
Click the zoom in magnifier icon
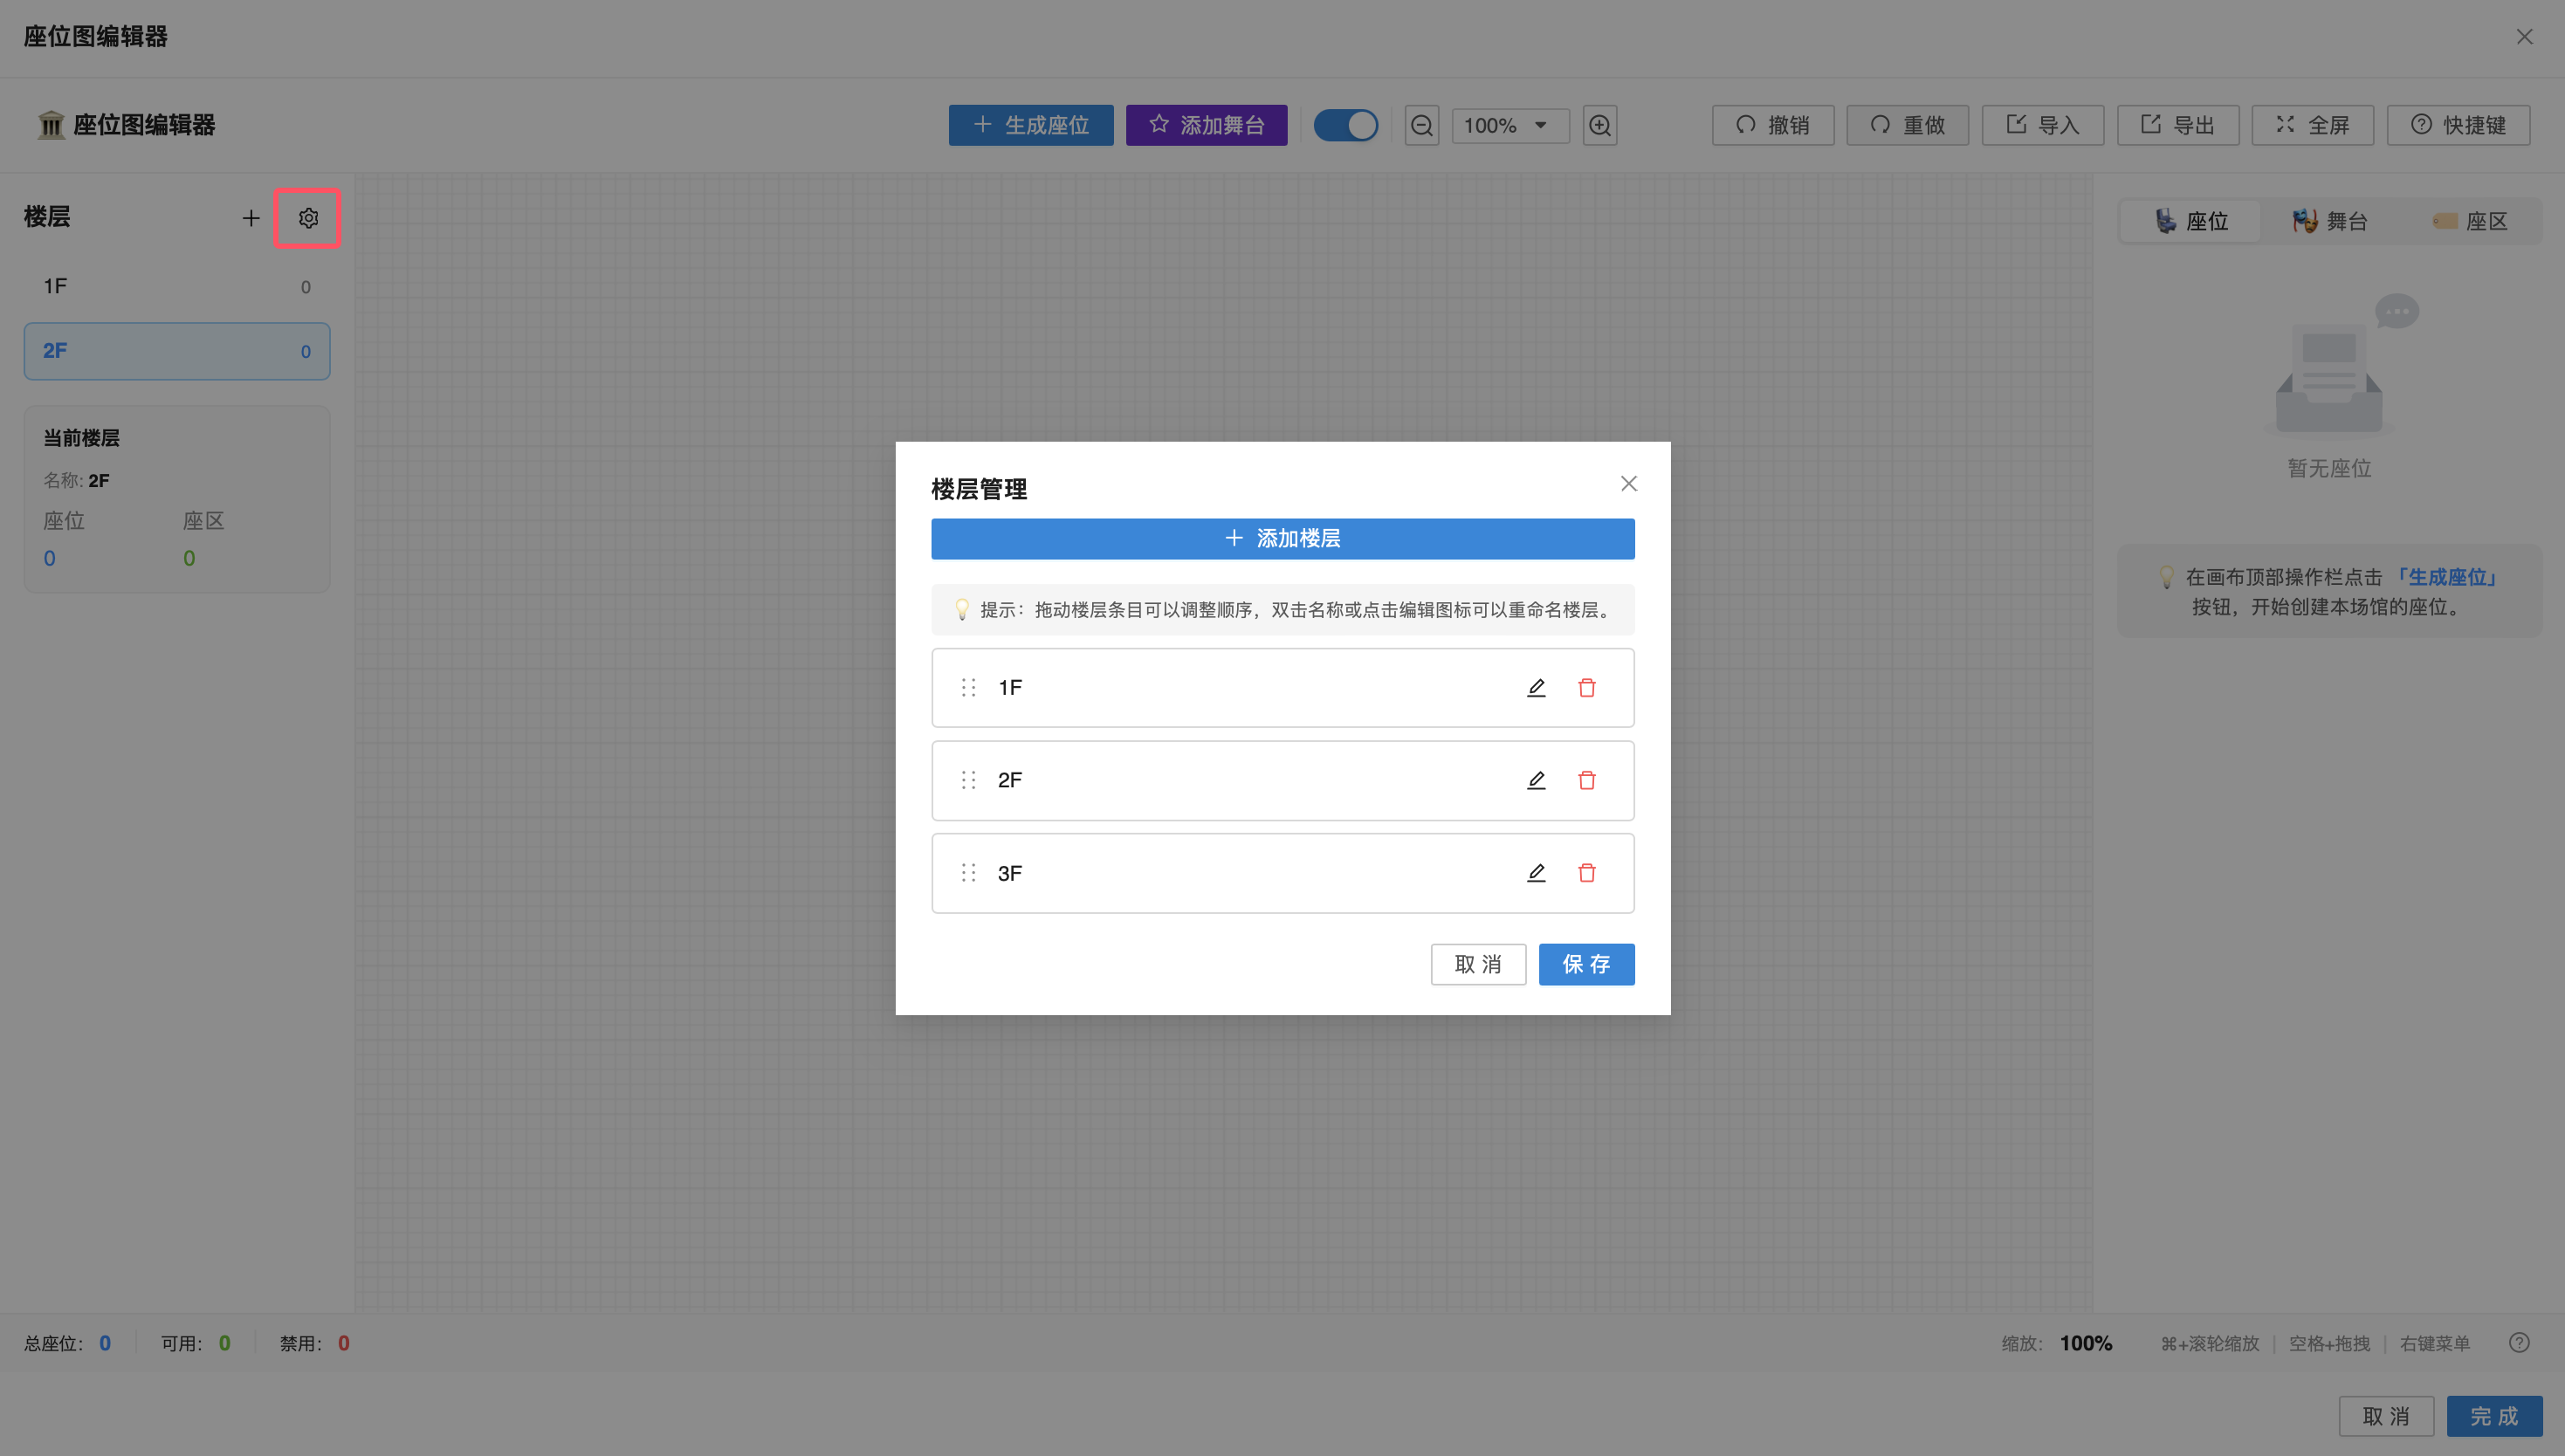[x=1599, y=125]
